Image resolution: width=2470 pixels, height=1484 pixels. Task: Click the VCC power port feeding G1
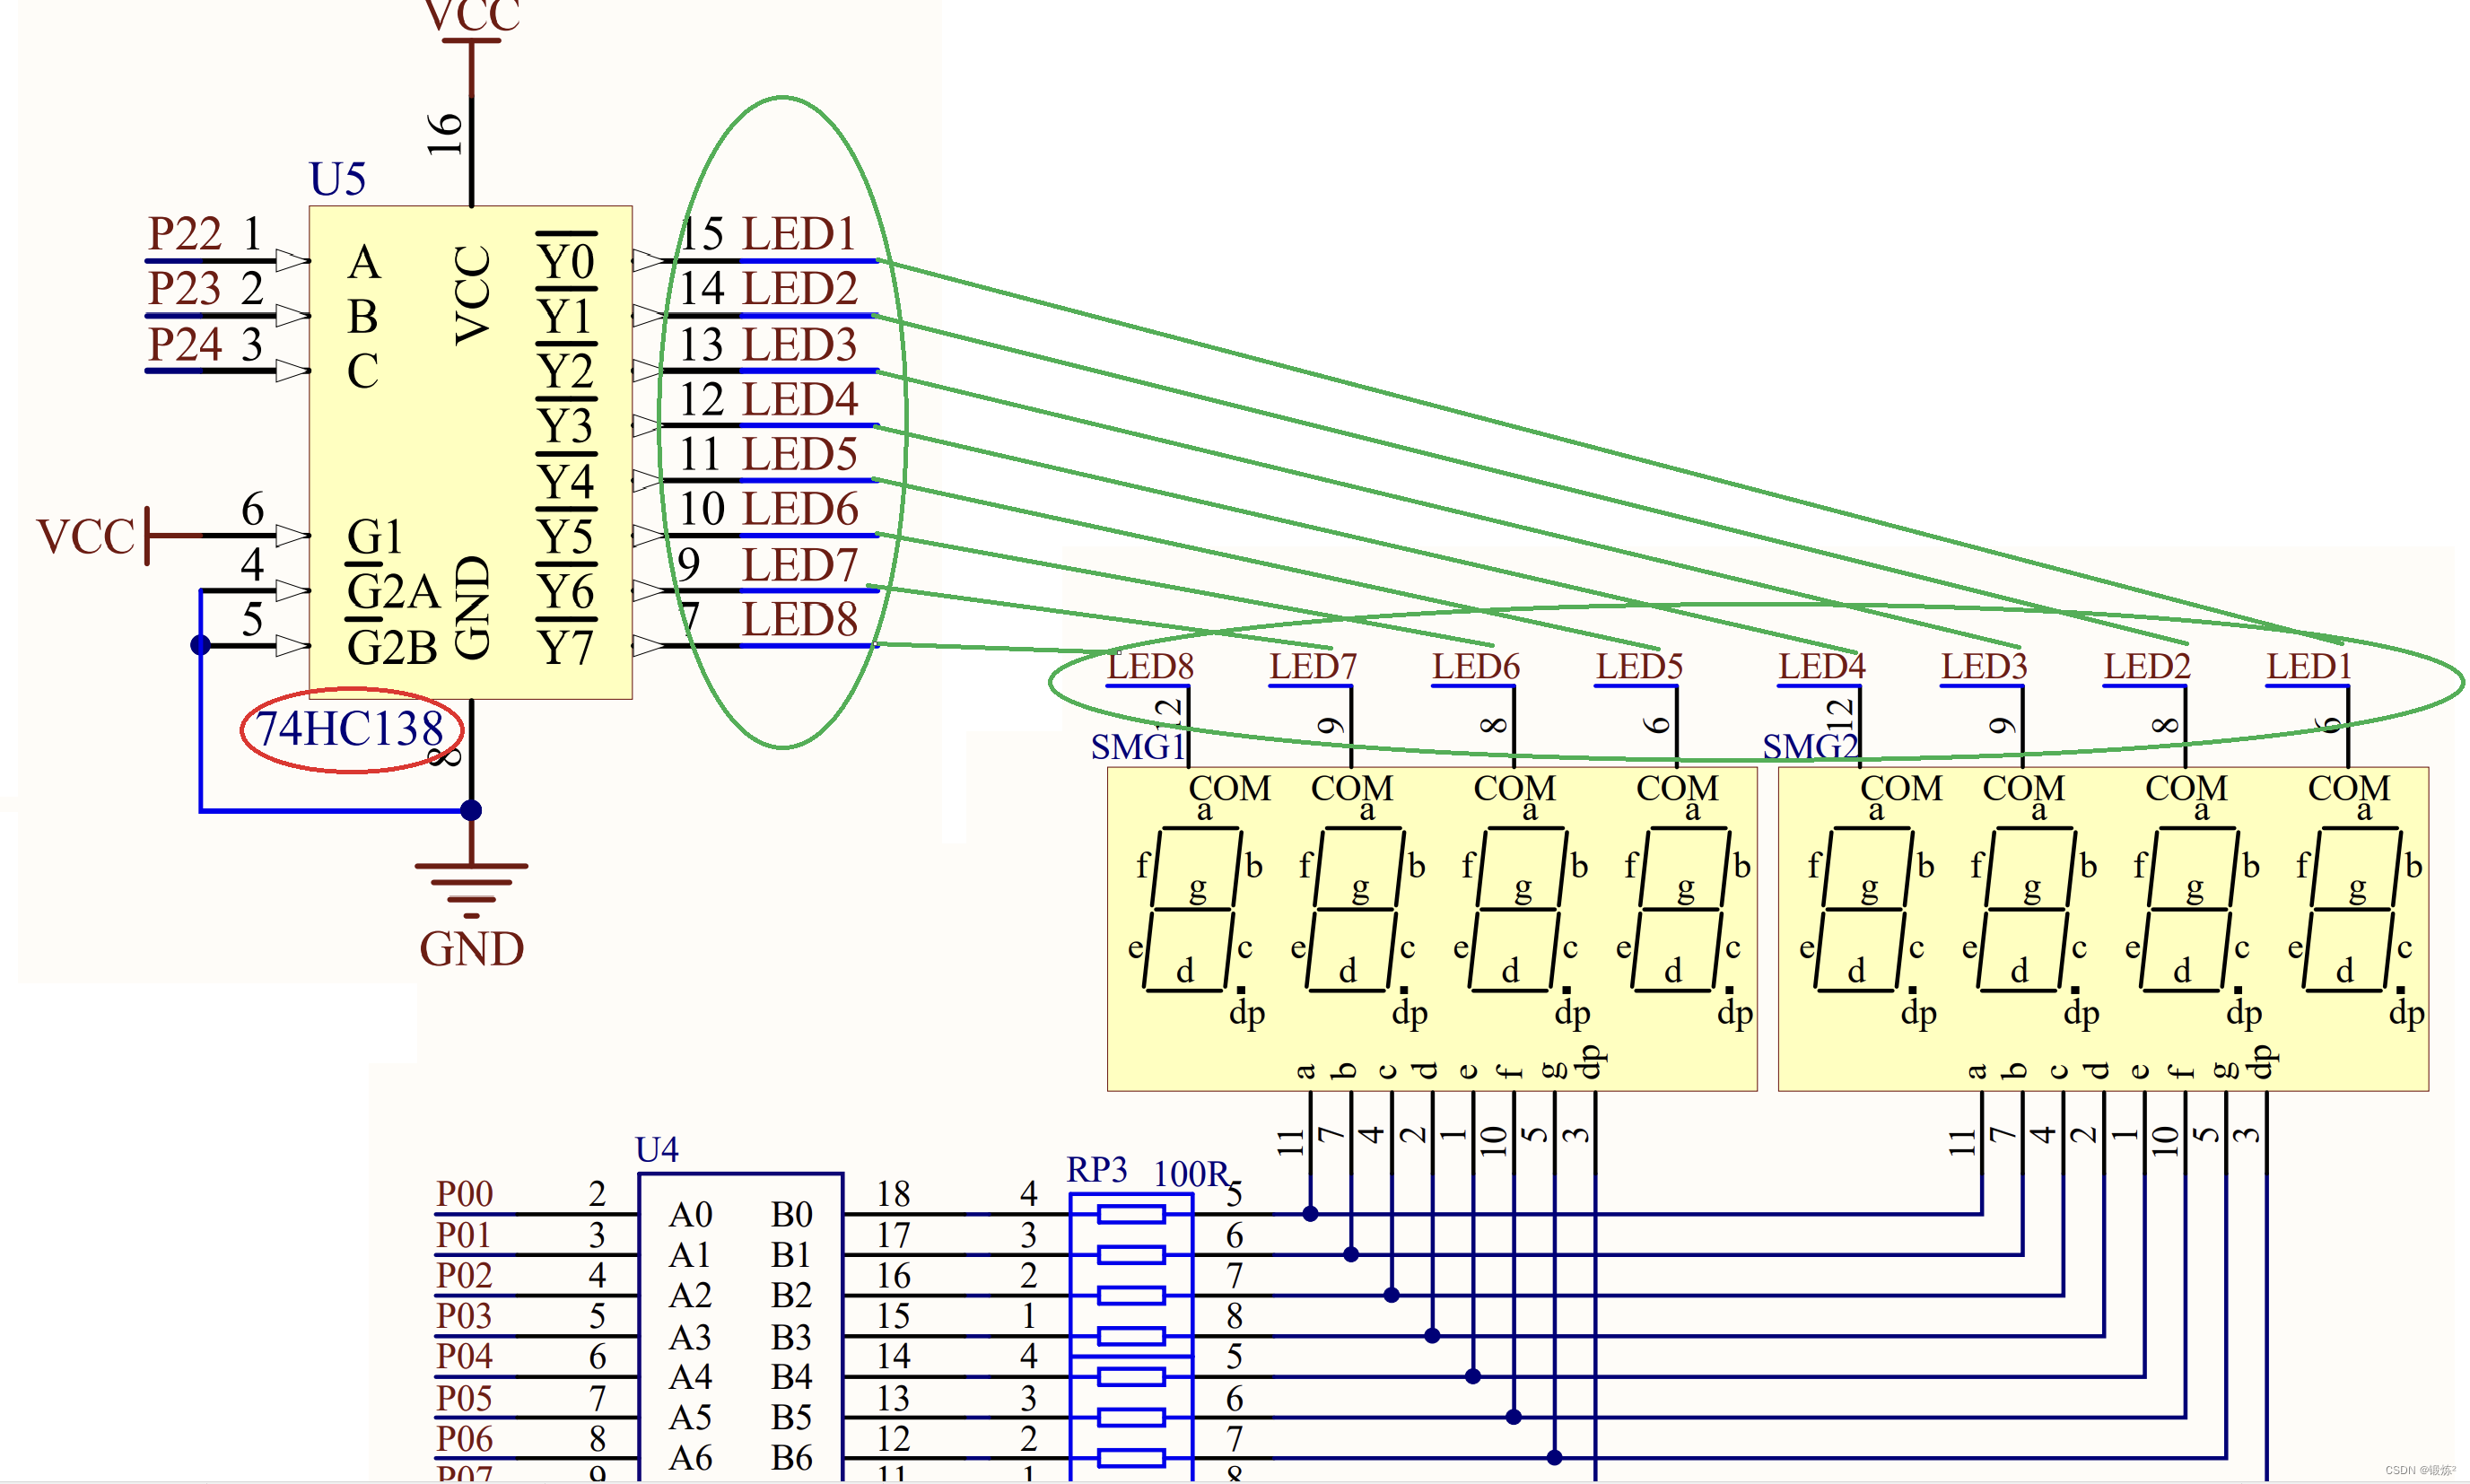[x=148, y=536]
